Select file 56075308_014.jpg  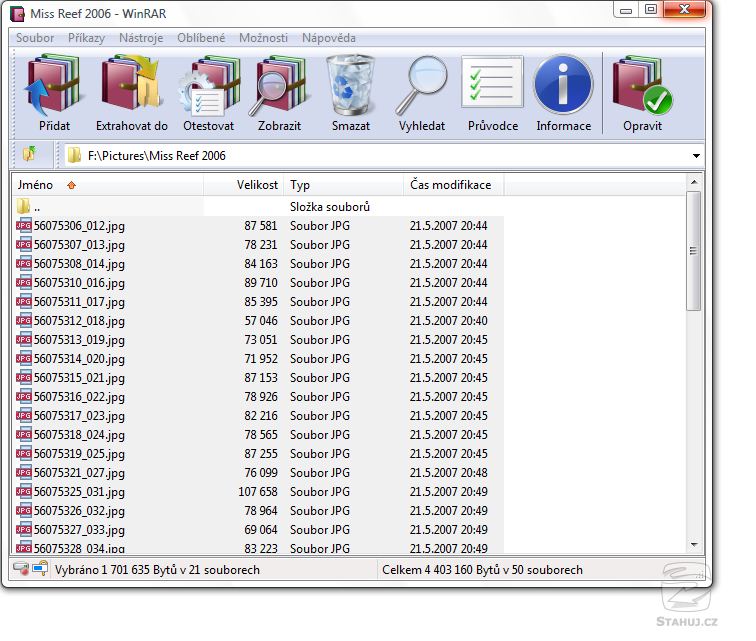(79, 264)
